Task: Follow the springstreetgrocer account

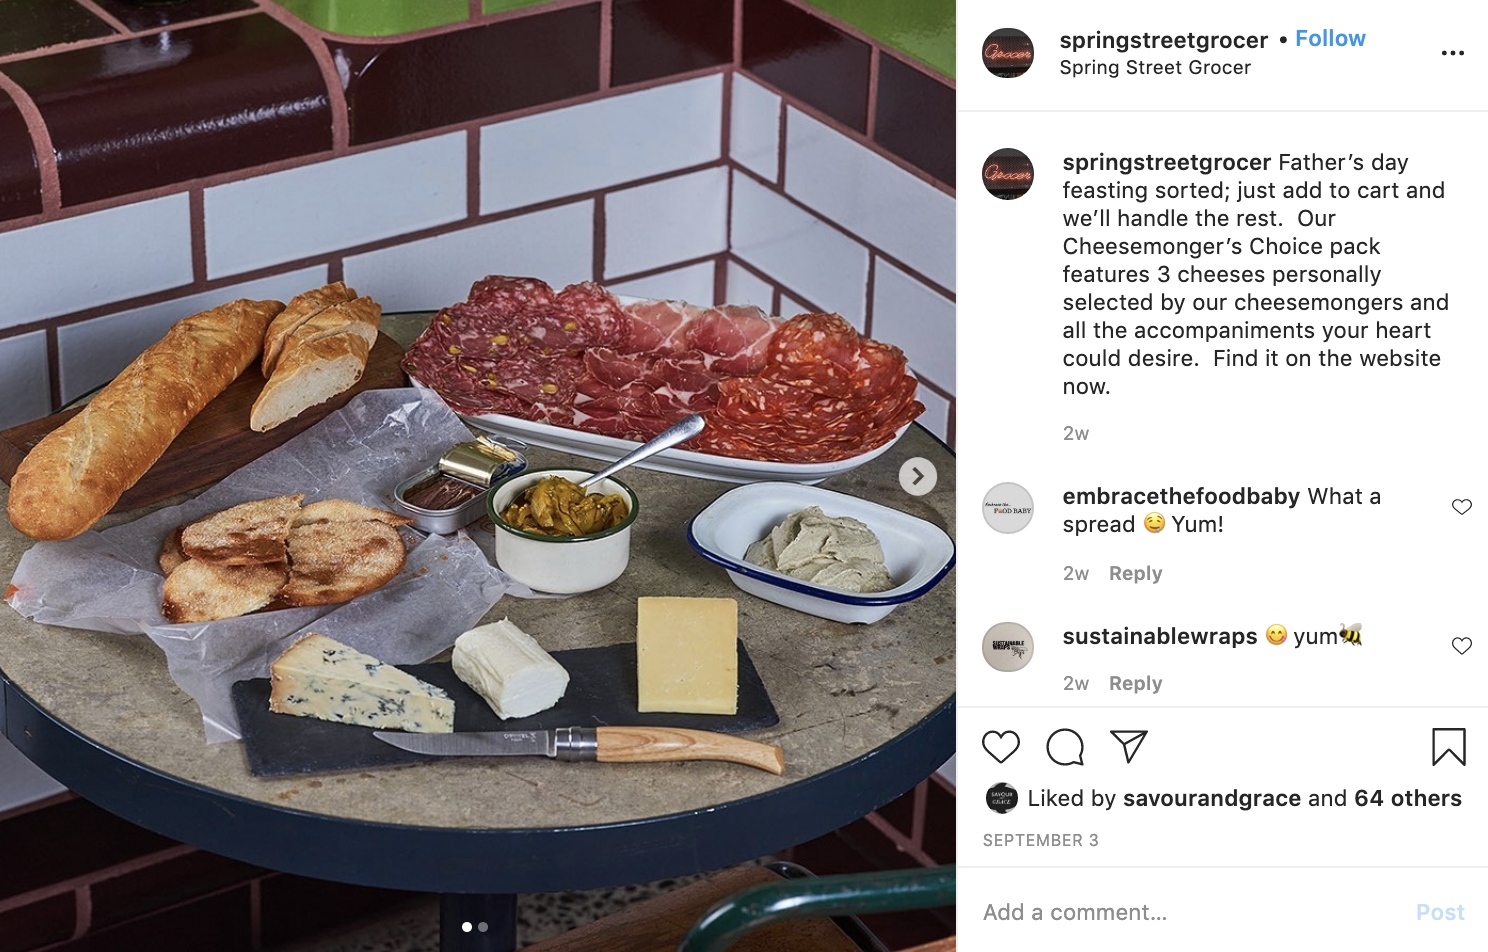Action: [1330, 39]
